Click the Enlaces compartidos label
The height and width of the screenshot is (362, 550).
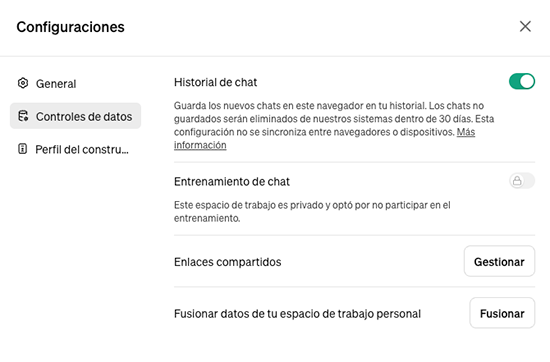(x=228, y=262)
